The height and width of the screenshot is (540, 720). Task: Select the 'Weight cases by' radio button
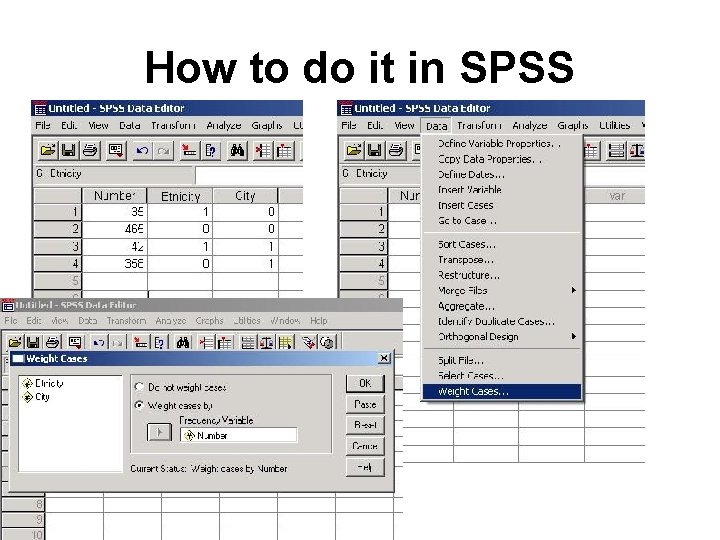[x=139, y=405]
